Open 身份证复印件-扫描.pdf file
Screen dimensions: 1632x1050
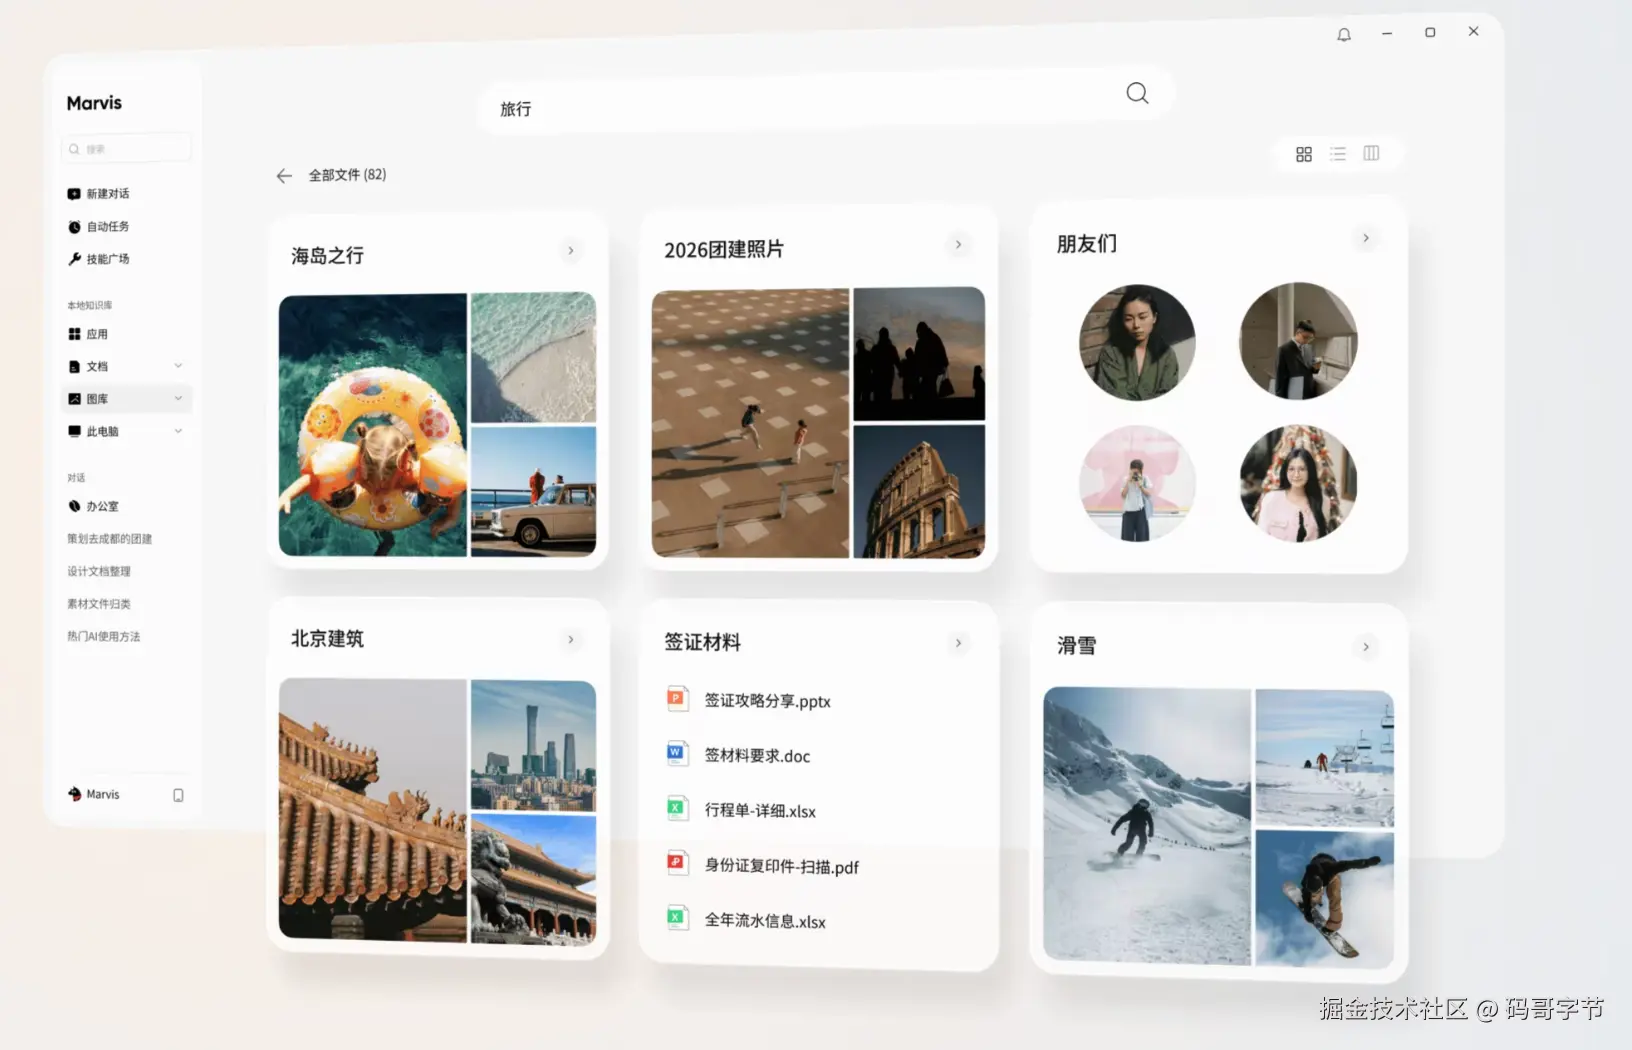[x=781, y=866]
